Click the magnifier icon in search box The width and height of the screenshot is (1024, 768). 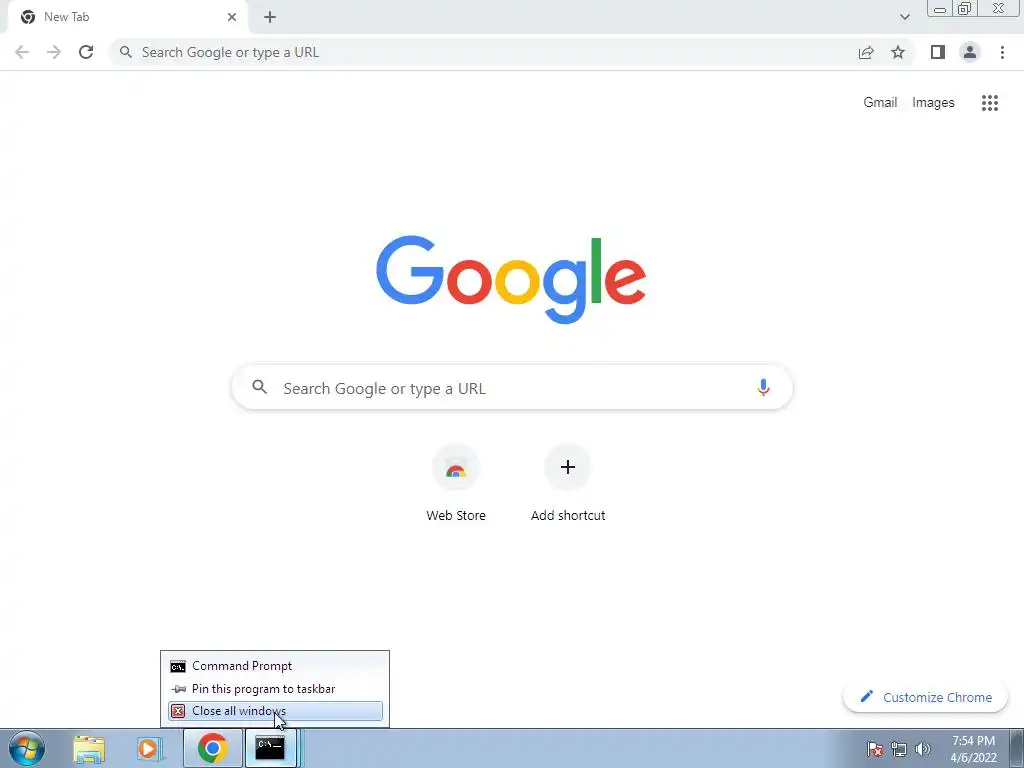tap(259, 387)
